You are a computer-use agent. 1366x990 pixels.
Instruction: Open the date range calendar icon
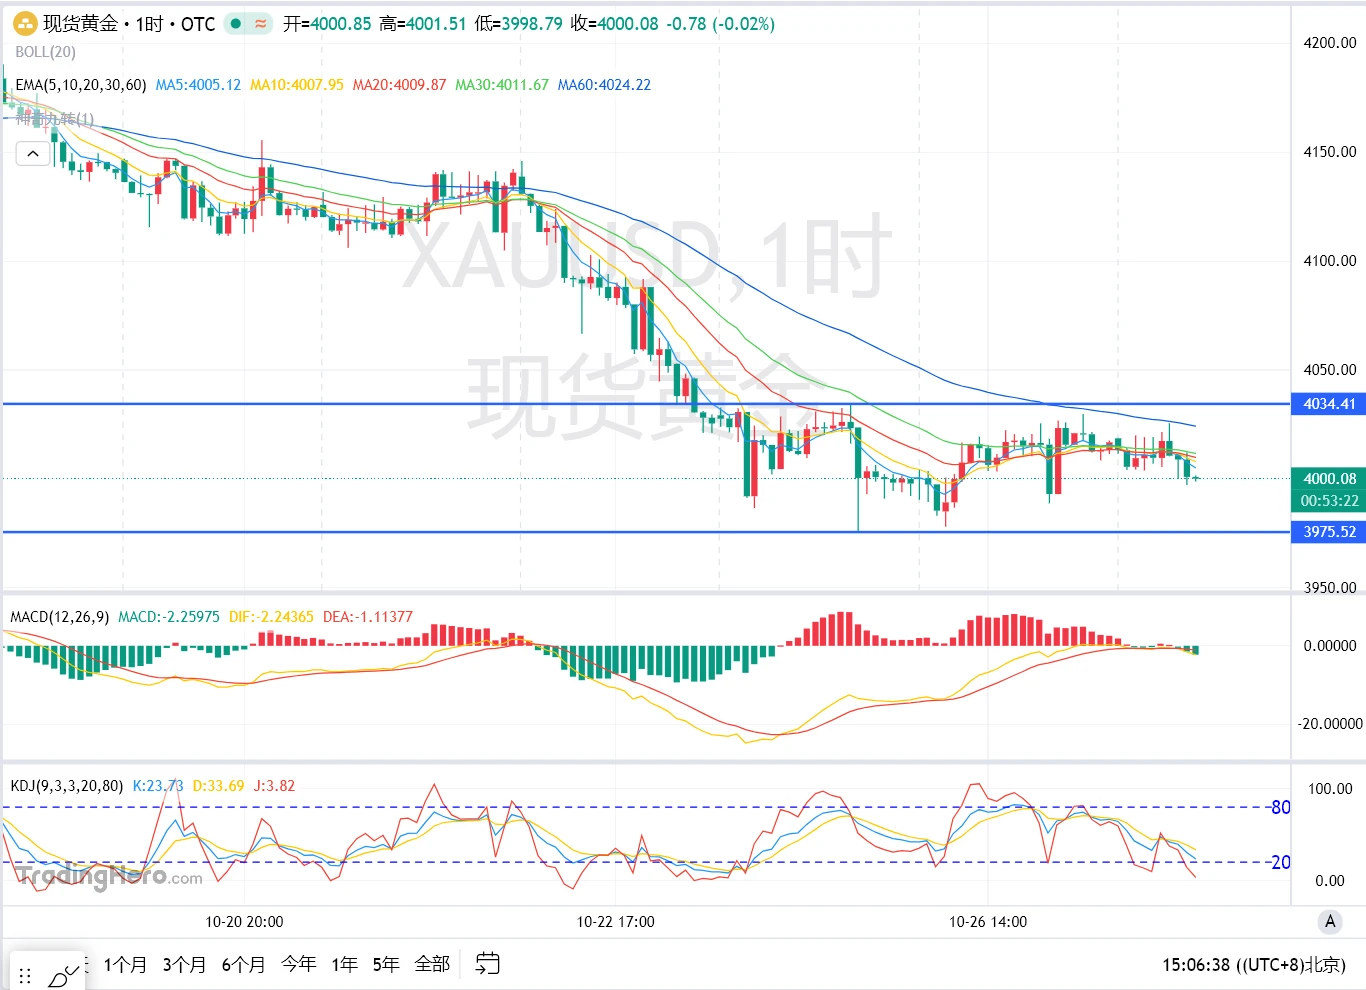(x=487, y=963)
